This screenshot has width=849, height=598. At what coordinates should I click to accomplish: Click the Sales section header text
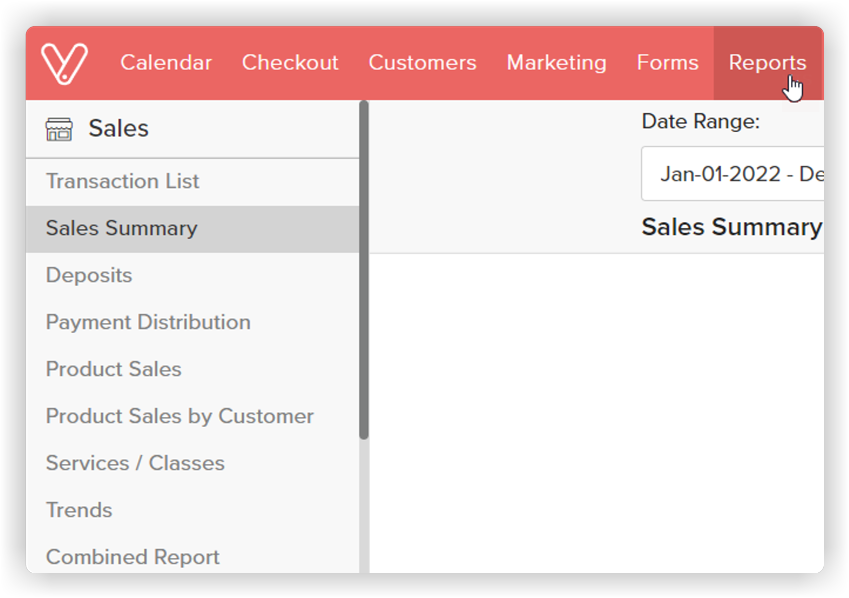click(x=118, y=129)
